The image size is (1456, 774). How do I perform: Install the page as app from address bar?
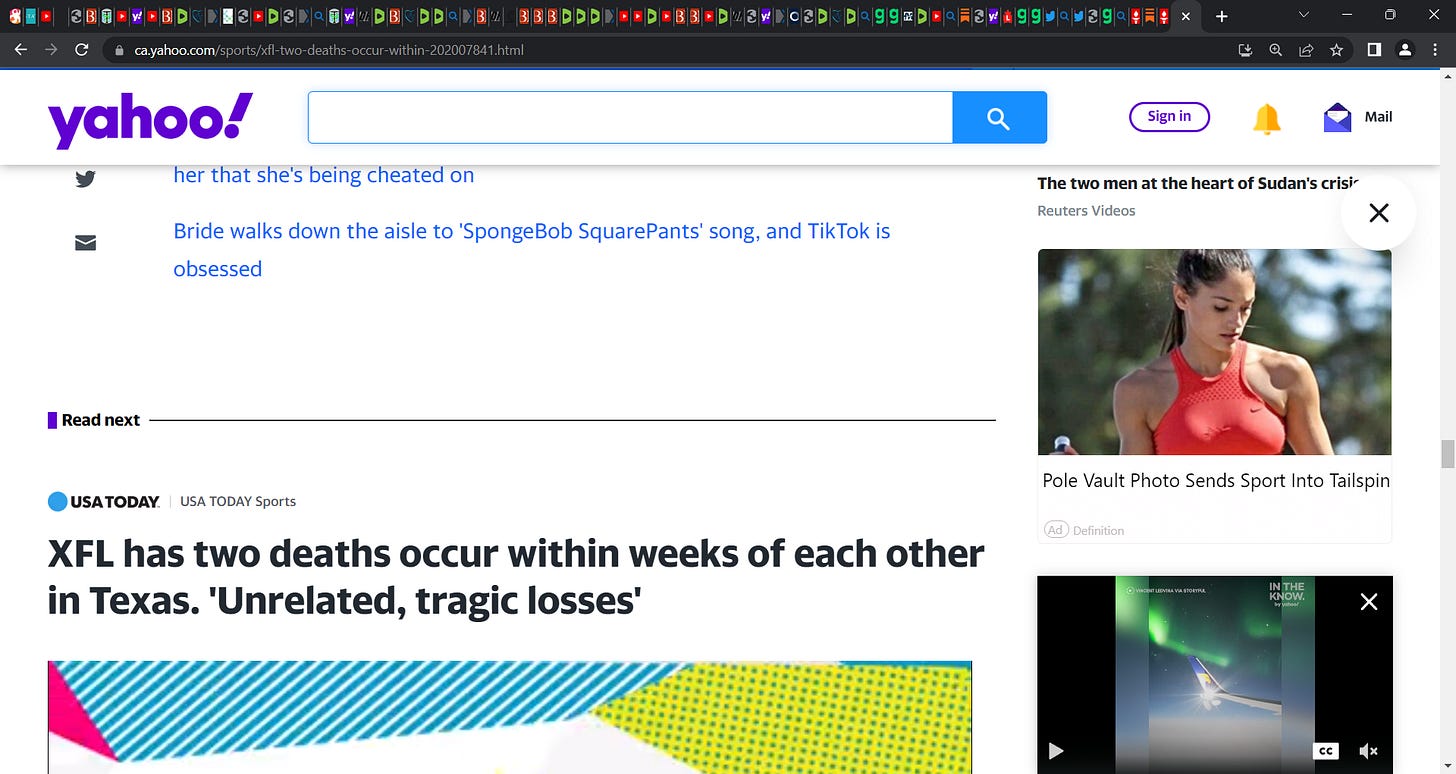[1245, 50]
